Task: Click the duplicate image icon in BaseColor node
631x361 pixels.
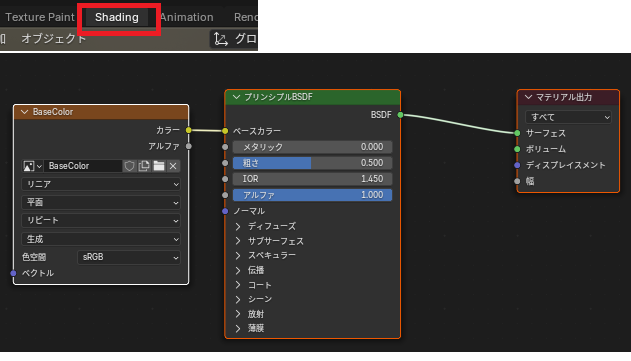Action: pyautogui.click(x=144, y=166)
